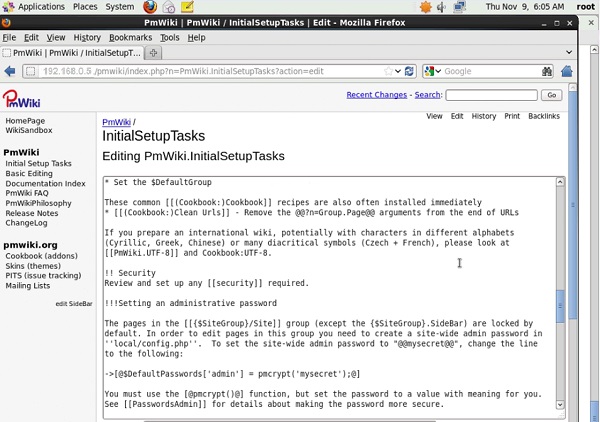Viewport: 600px width, 422px height.
Task: Open Backlinks page action
Action: [544, 116]
